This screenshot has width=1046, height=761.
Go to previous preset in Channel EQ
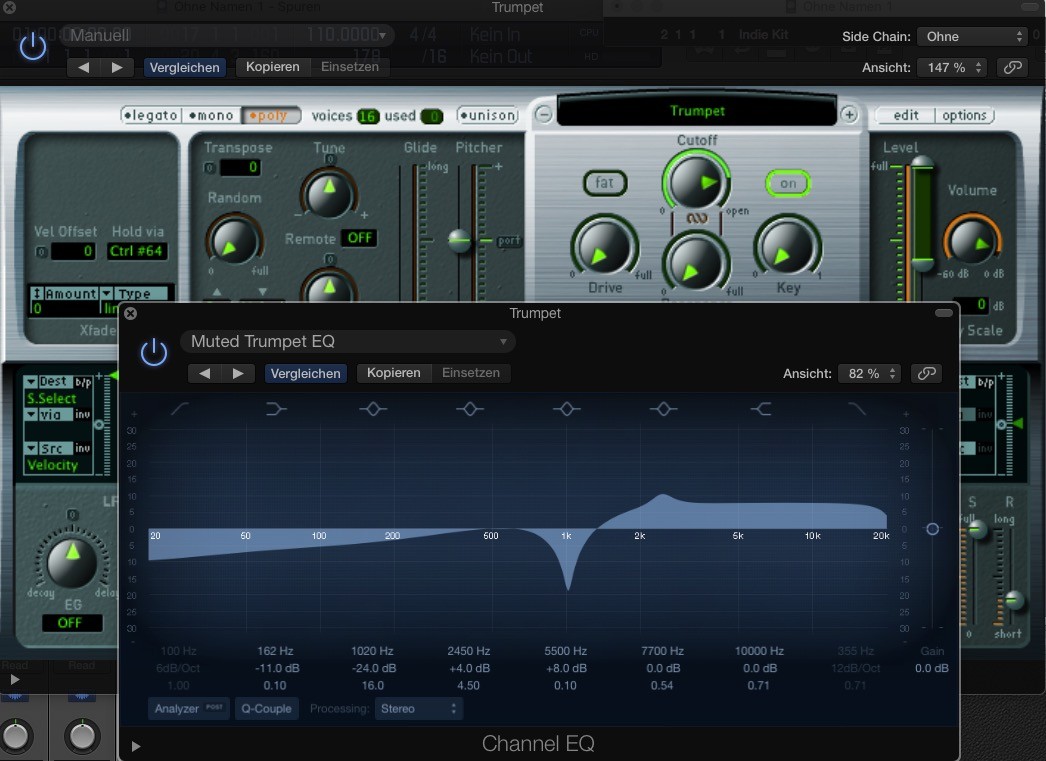coord(205,373)
